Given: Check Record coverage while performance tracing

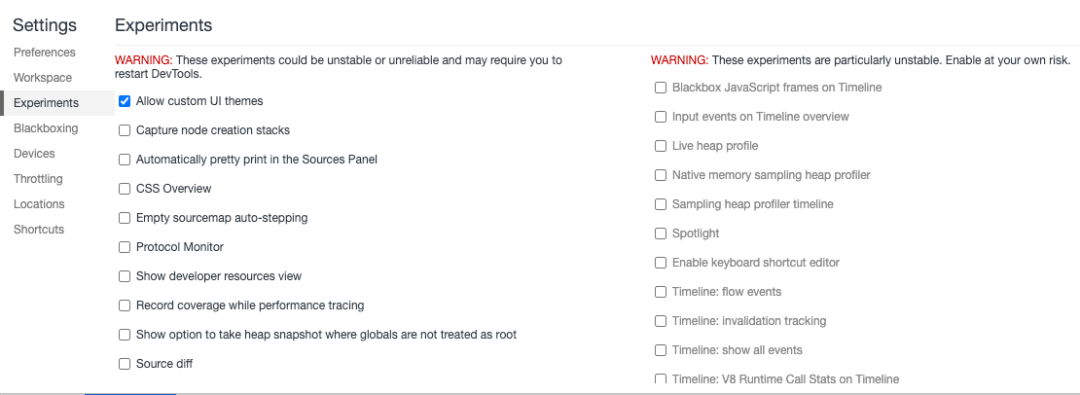Looking at the screenshot, I should tap(125, 305).
